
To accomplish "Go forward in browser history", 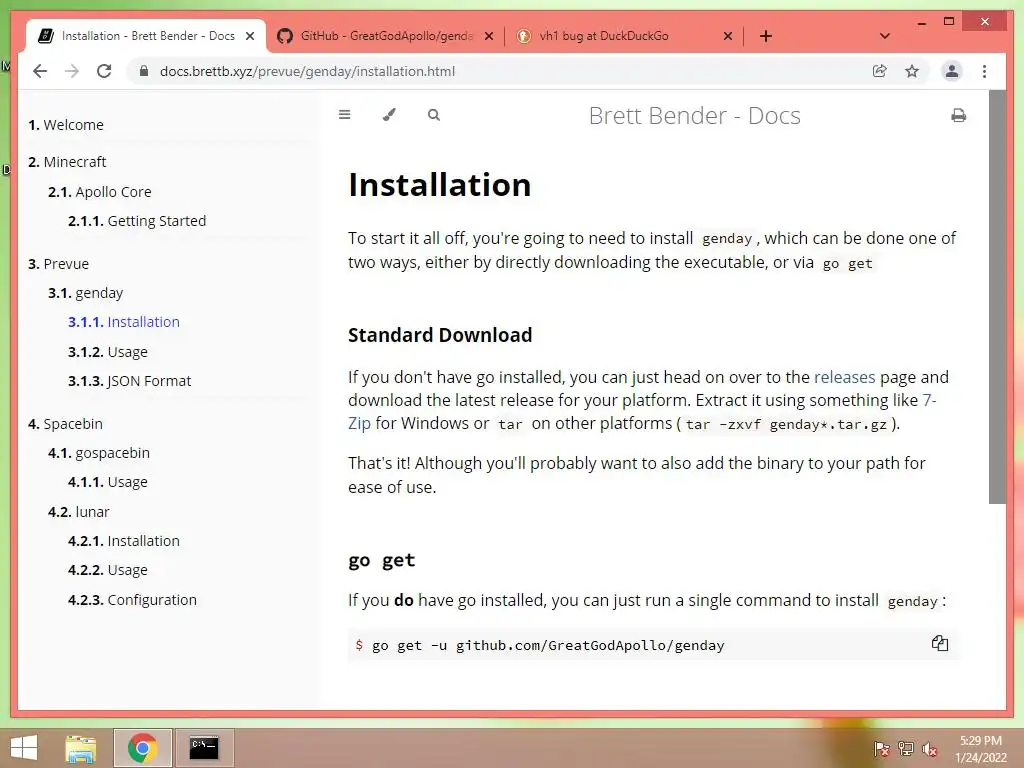I will tap(72, 71).
